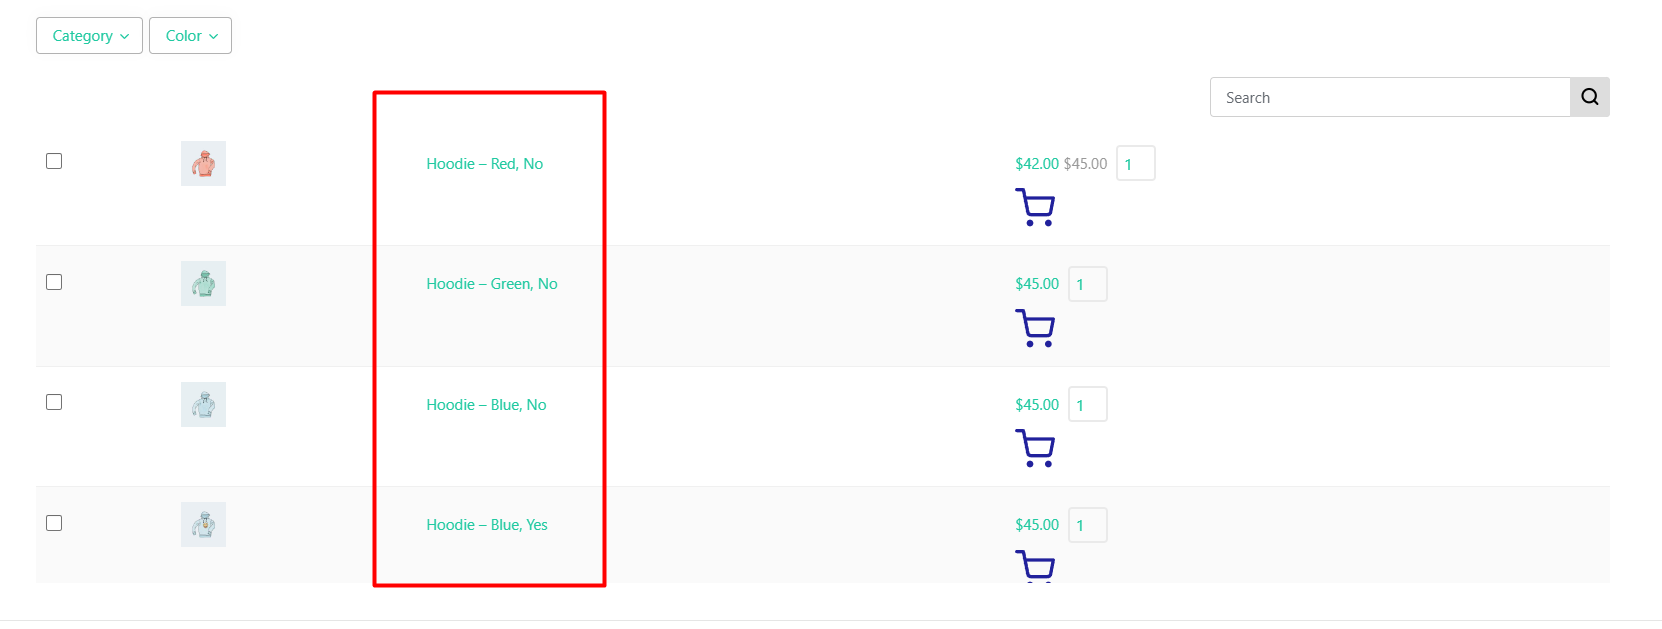The height and width of the screenshot is (629, 1662).
Task: Click cart icon for Hoodie Blue, No
Action: [1035, 448]
